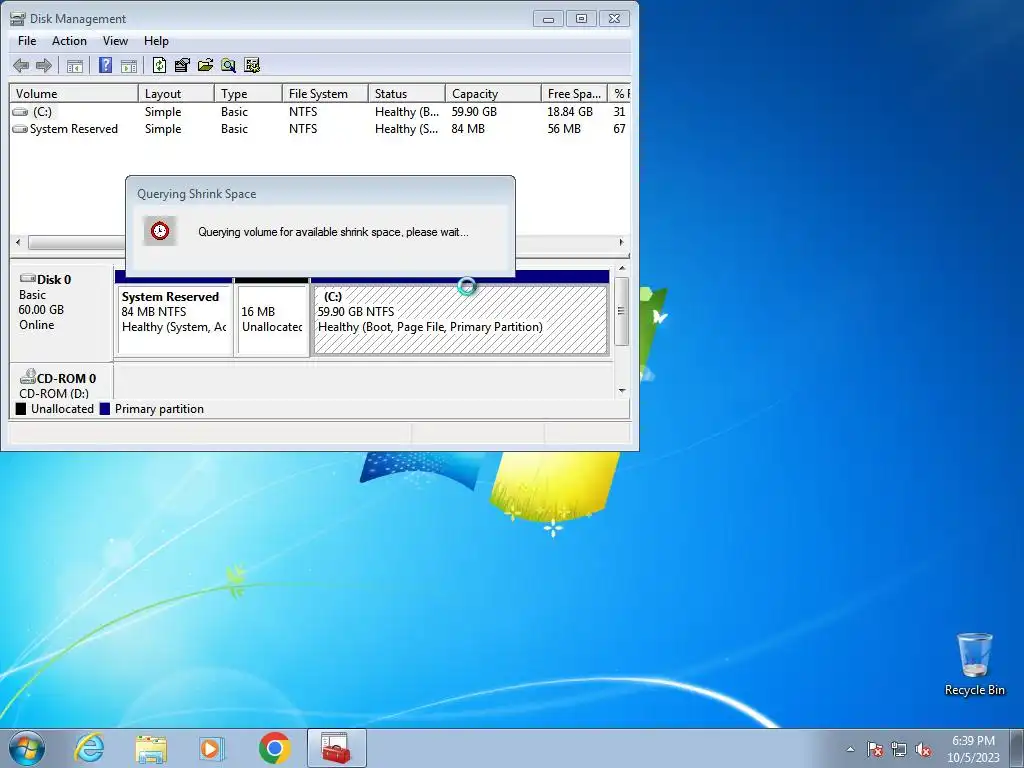Open Windows Explorer from taskbar

click(151, 748)
